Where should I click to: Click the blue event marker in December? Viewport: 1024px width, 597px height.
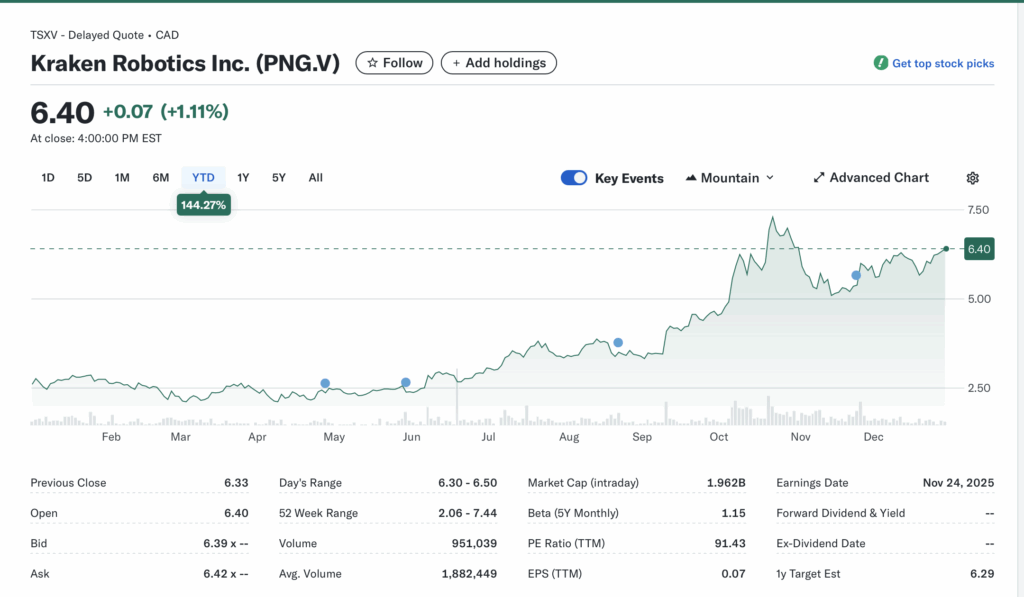pos(856,275)
